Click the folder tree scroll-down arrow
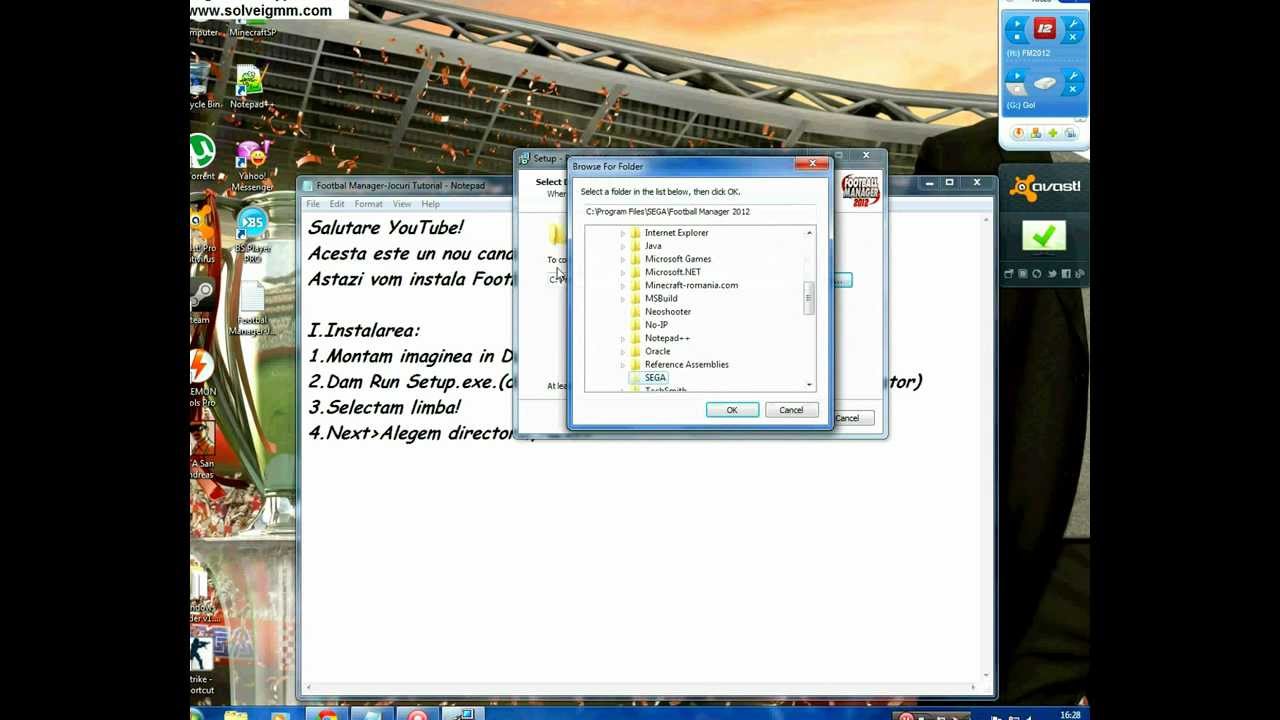 coord(809,385)
